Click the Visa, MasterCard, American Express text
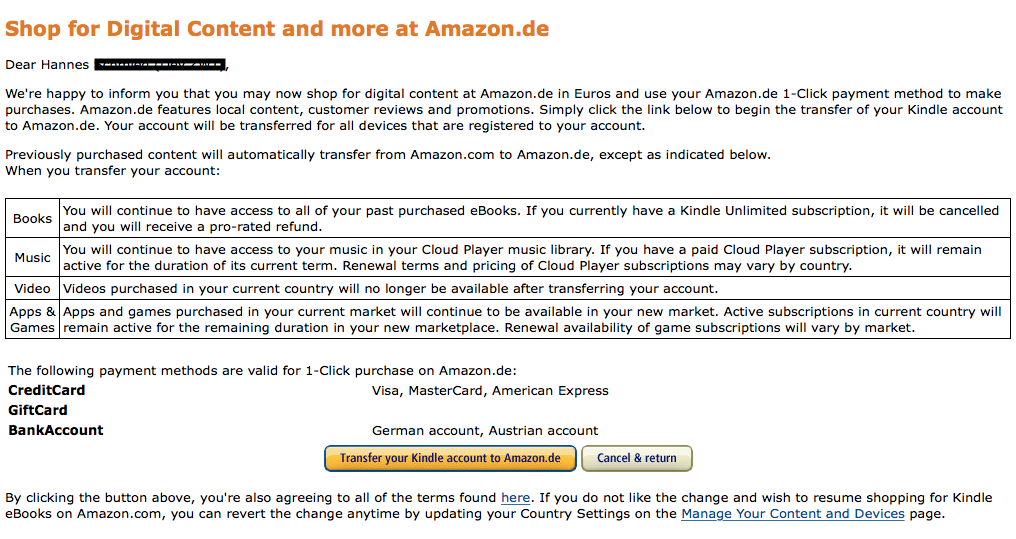Screen dimensions: 1016x539 pos(490,391)
